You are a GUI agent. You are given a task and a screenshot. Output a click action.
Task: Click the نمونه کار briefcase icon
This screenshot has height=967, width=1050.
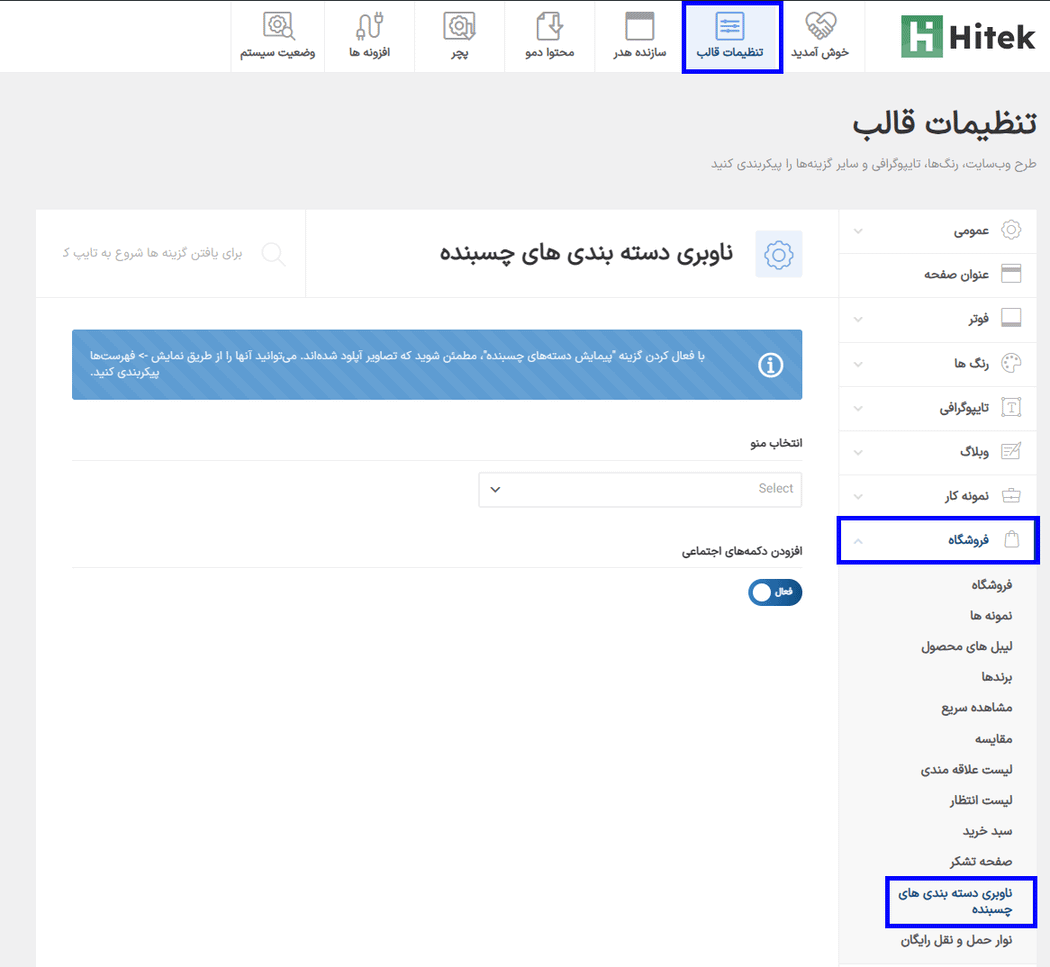pyautogui.click(x=1010, y=496)
